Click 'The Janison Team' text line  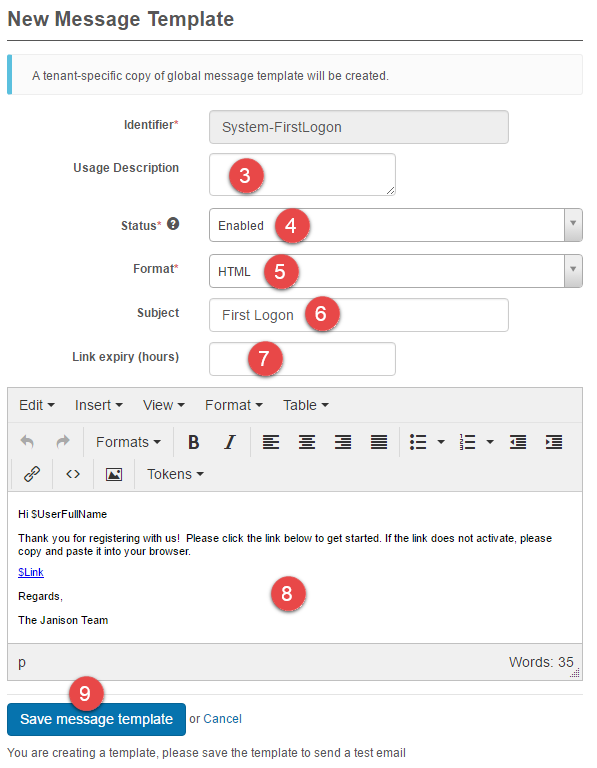coord(63,620)
